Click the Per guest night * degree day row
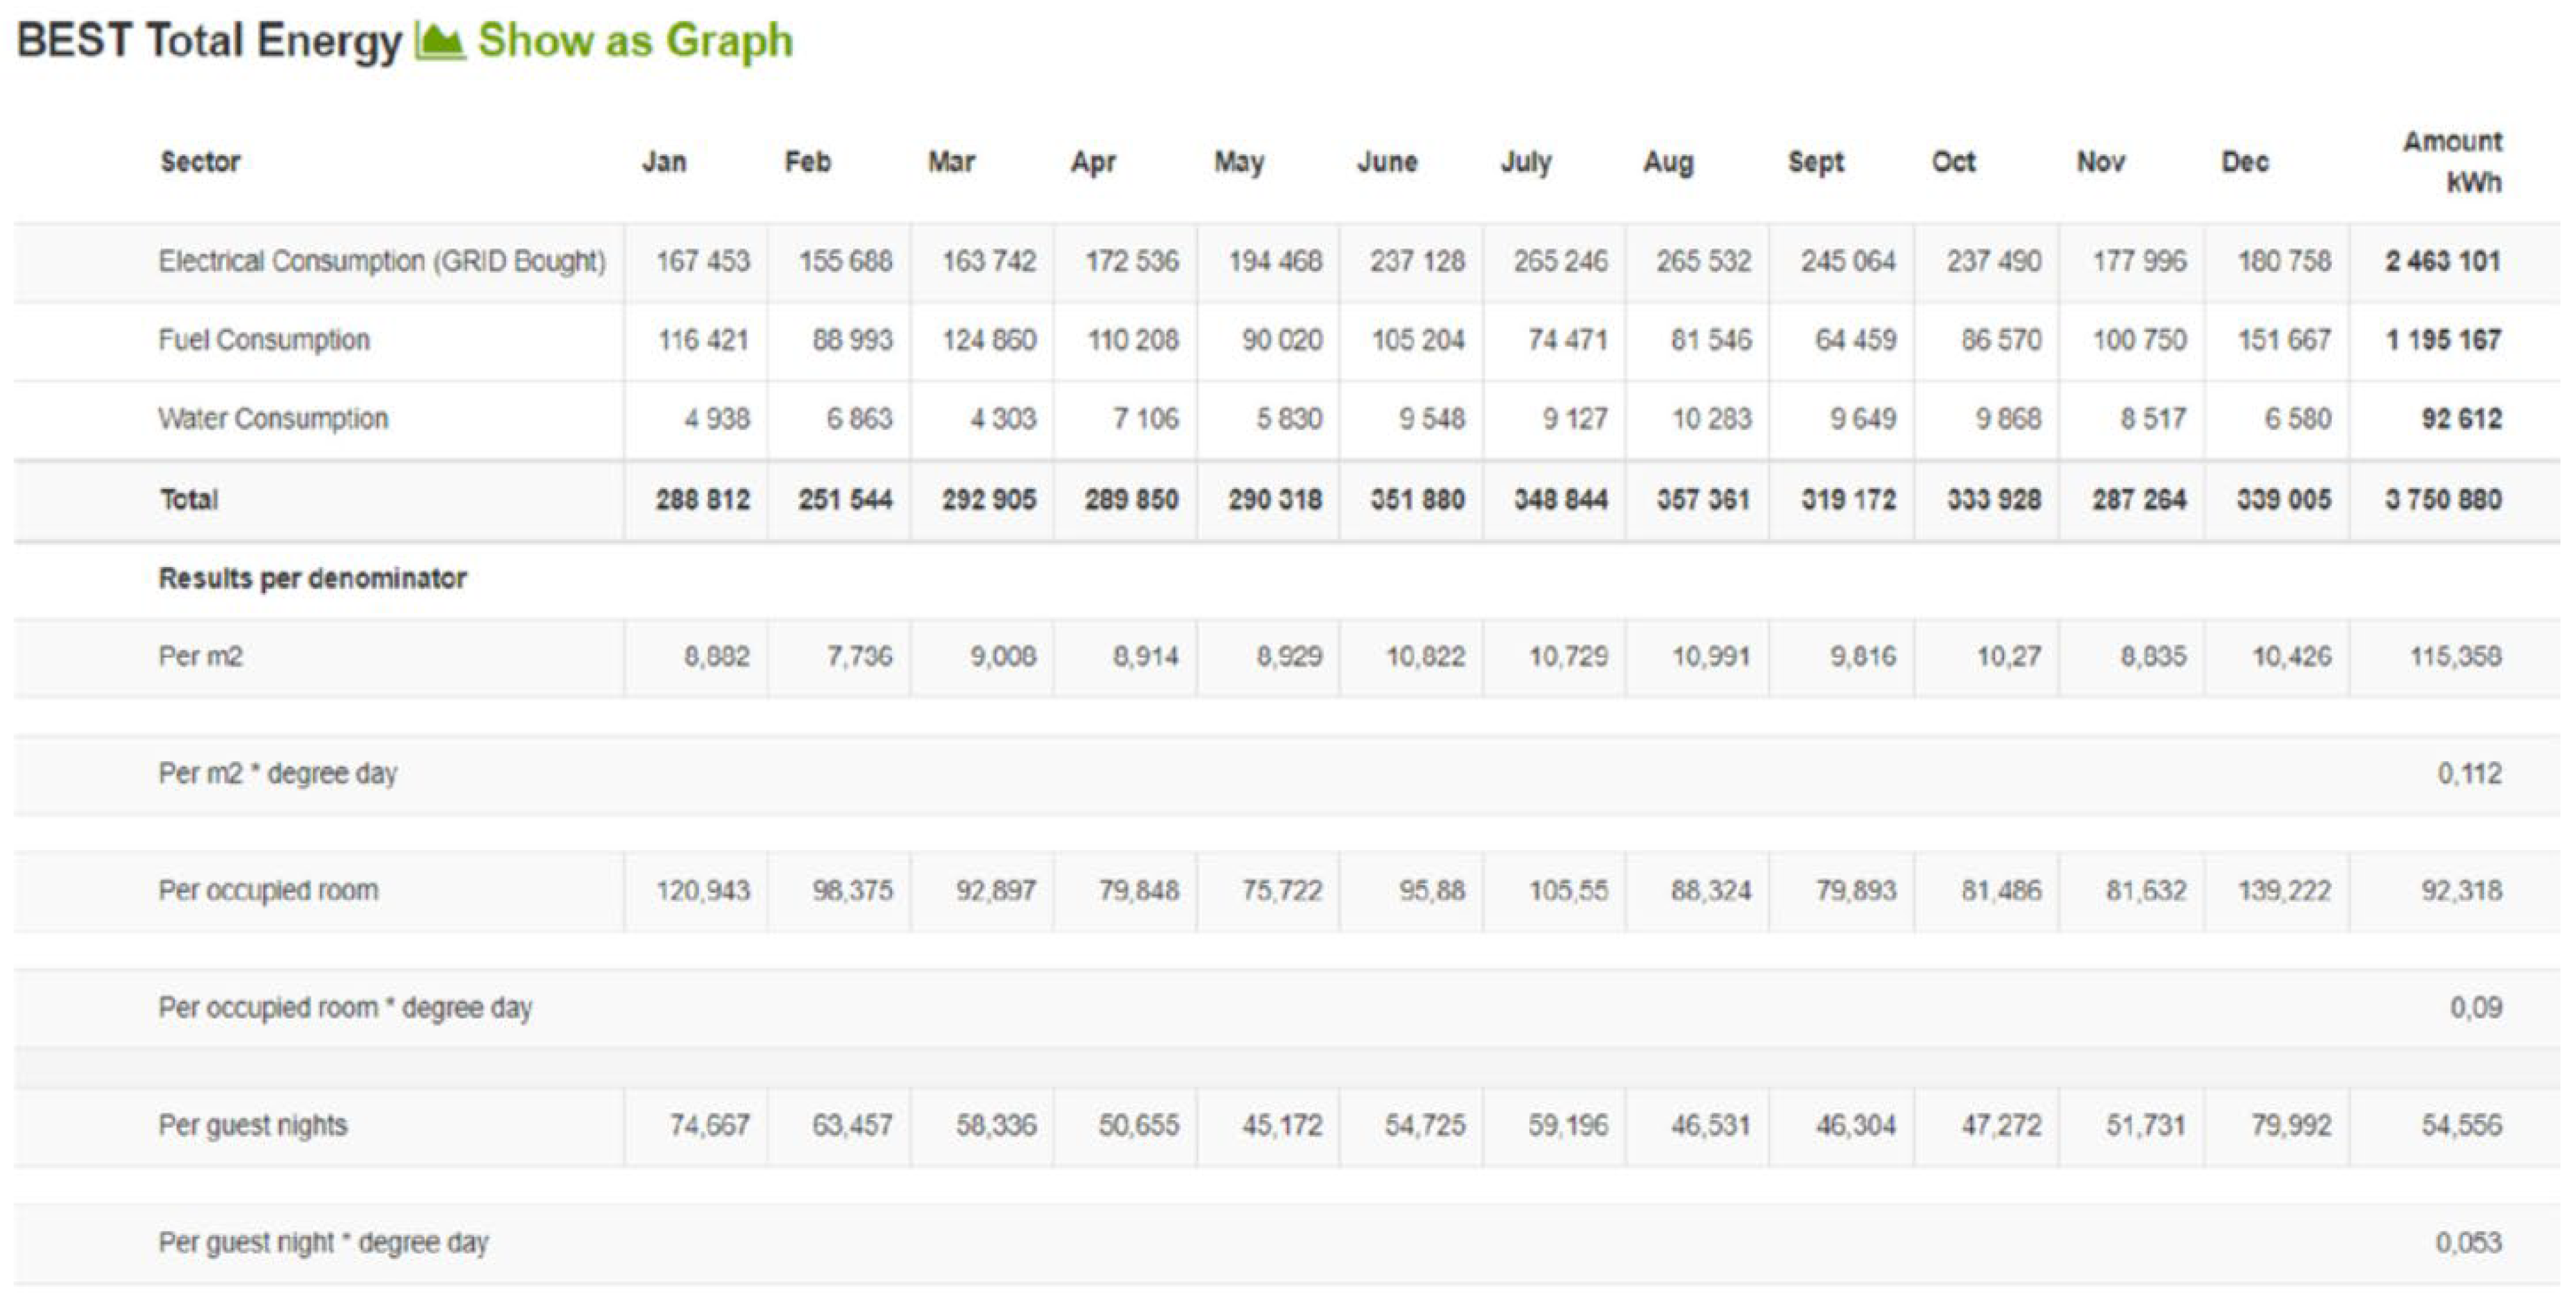Viewport: 2576px width, 1299px height. pos(323,1243)
